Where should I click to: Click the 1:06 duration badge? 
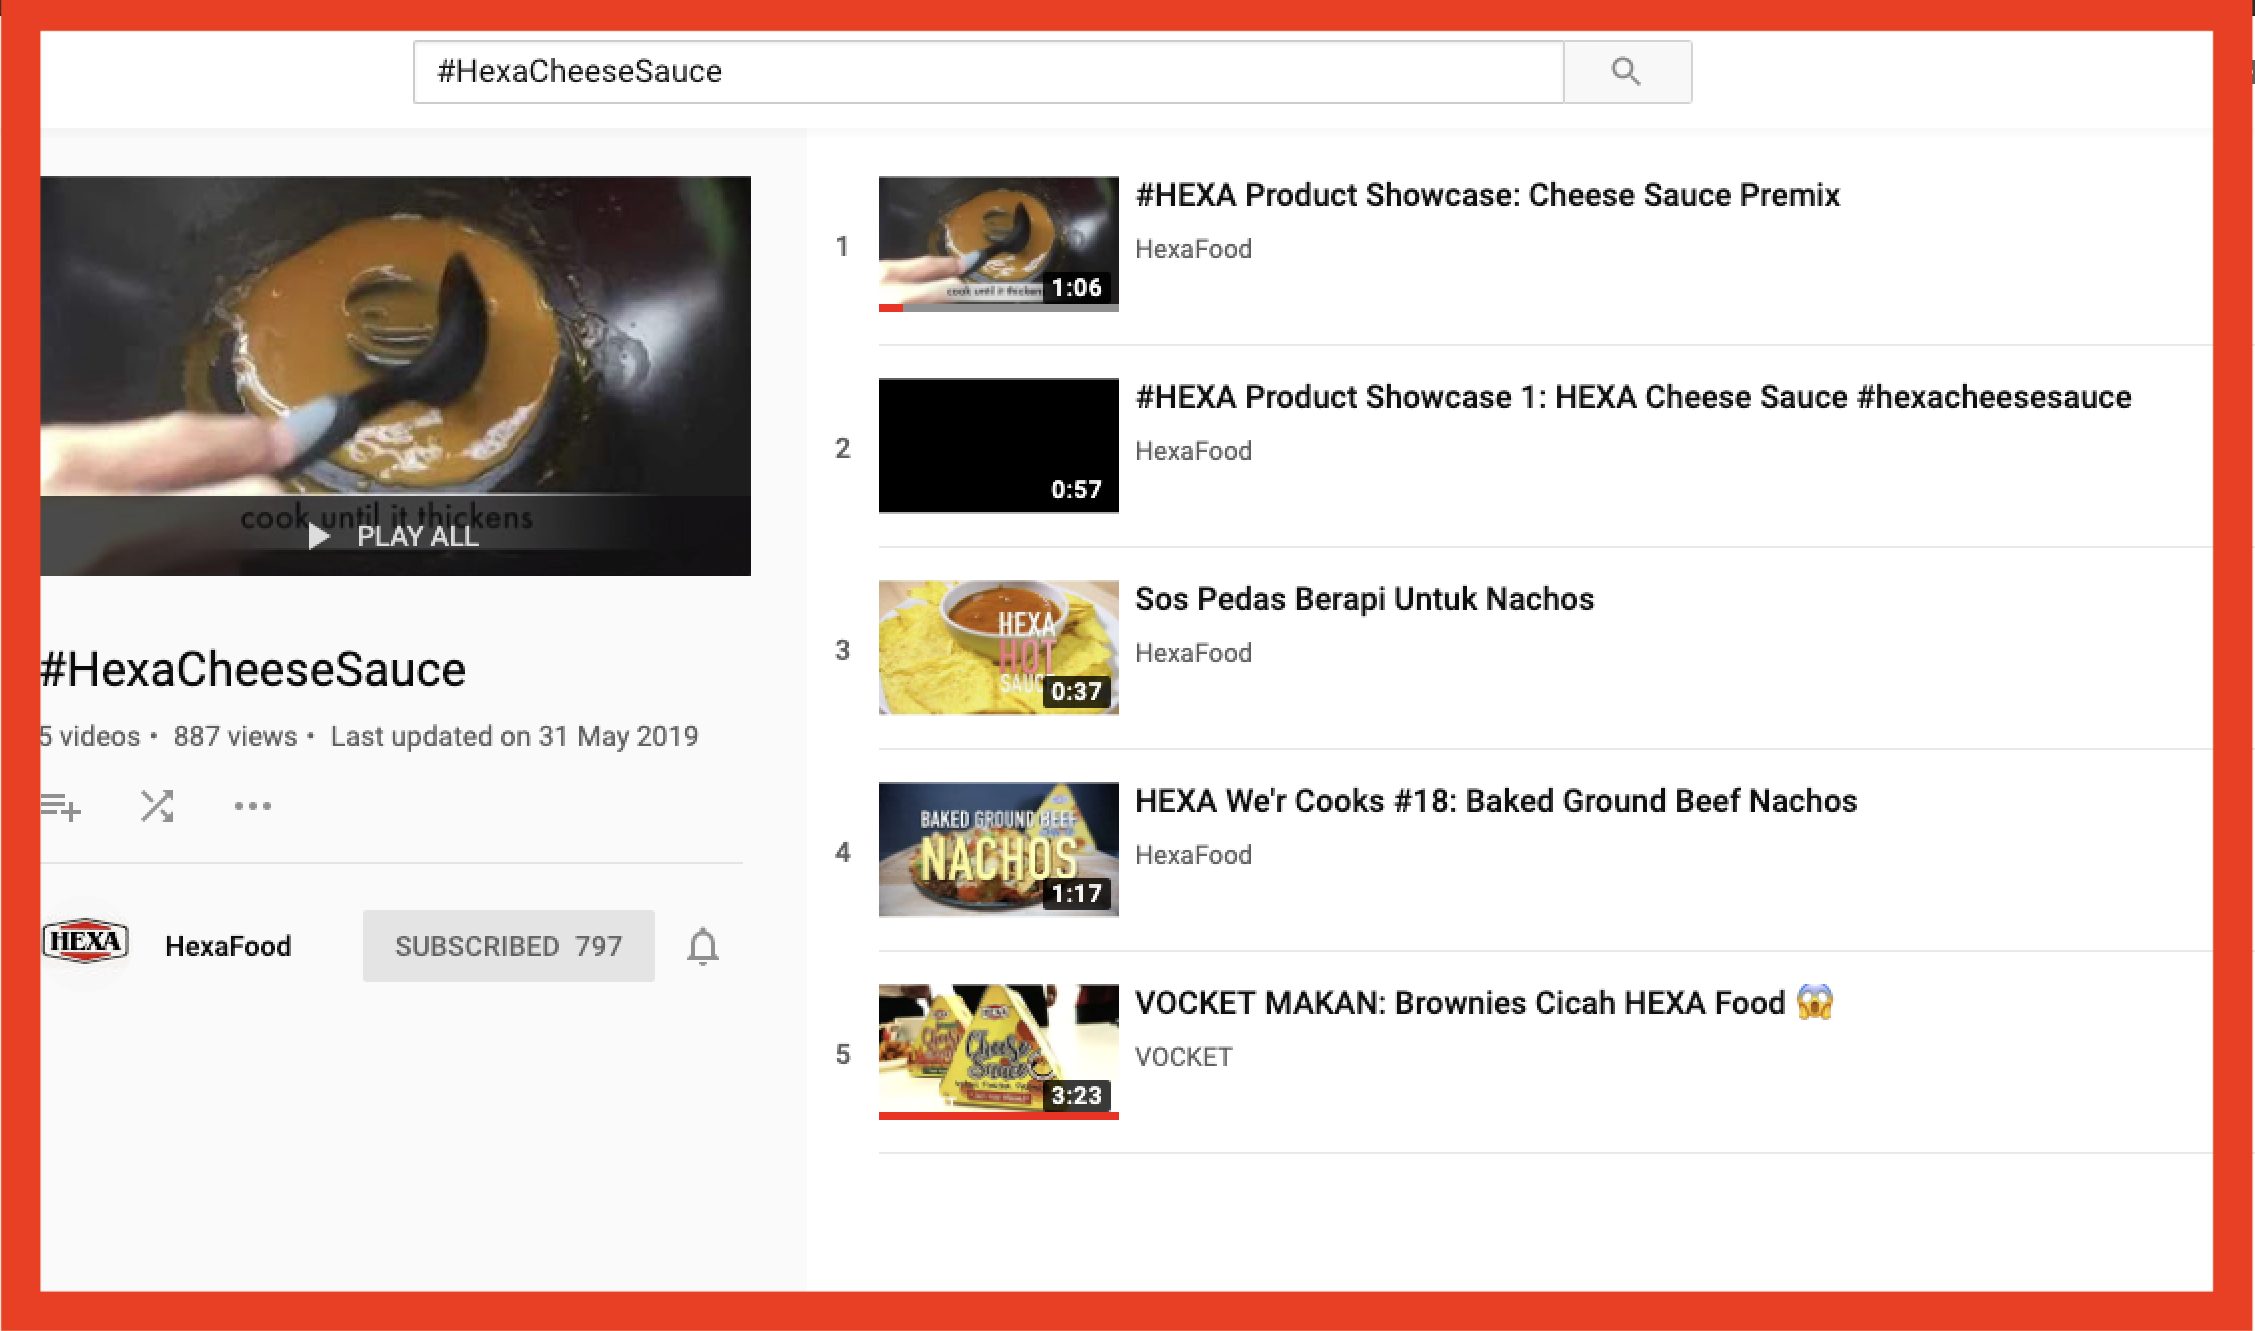pyautogui.click(x=1076, y=288)
